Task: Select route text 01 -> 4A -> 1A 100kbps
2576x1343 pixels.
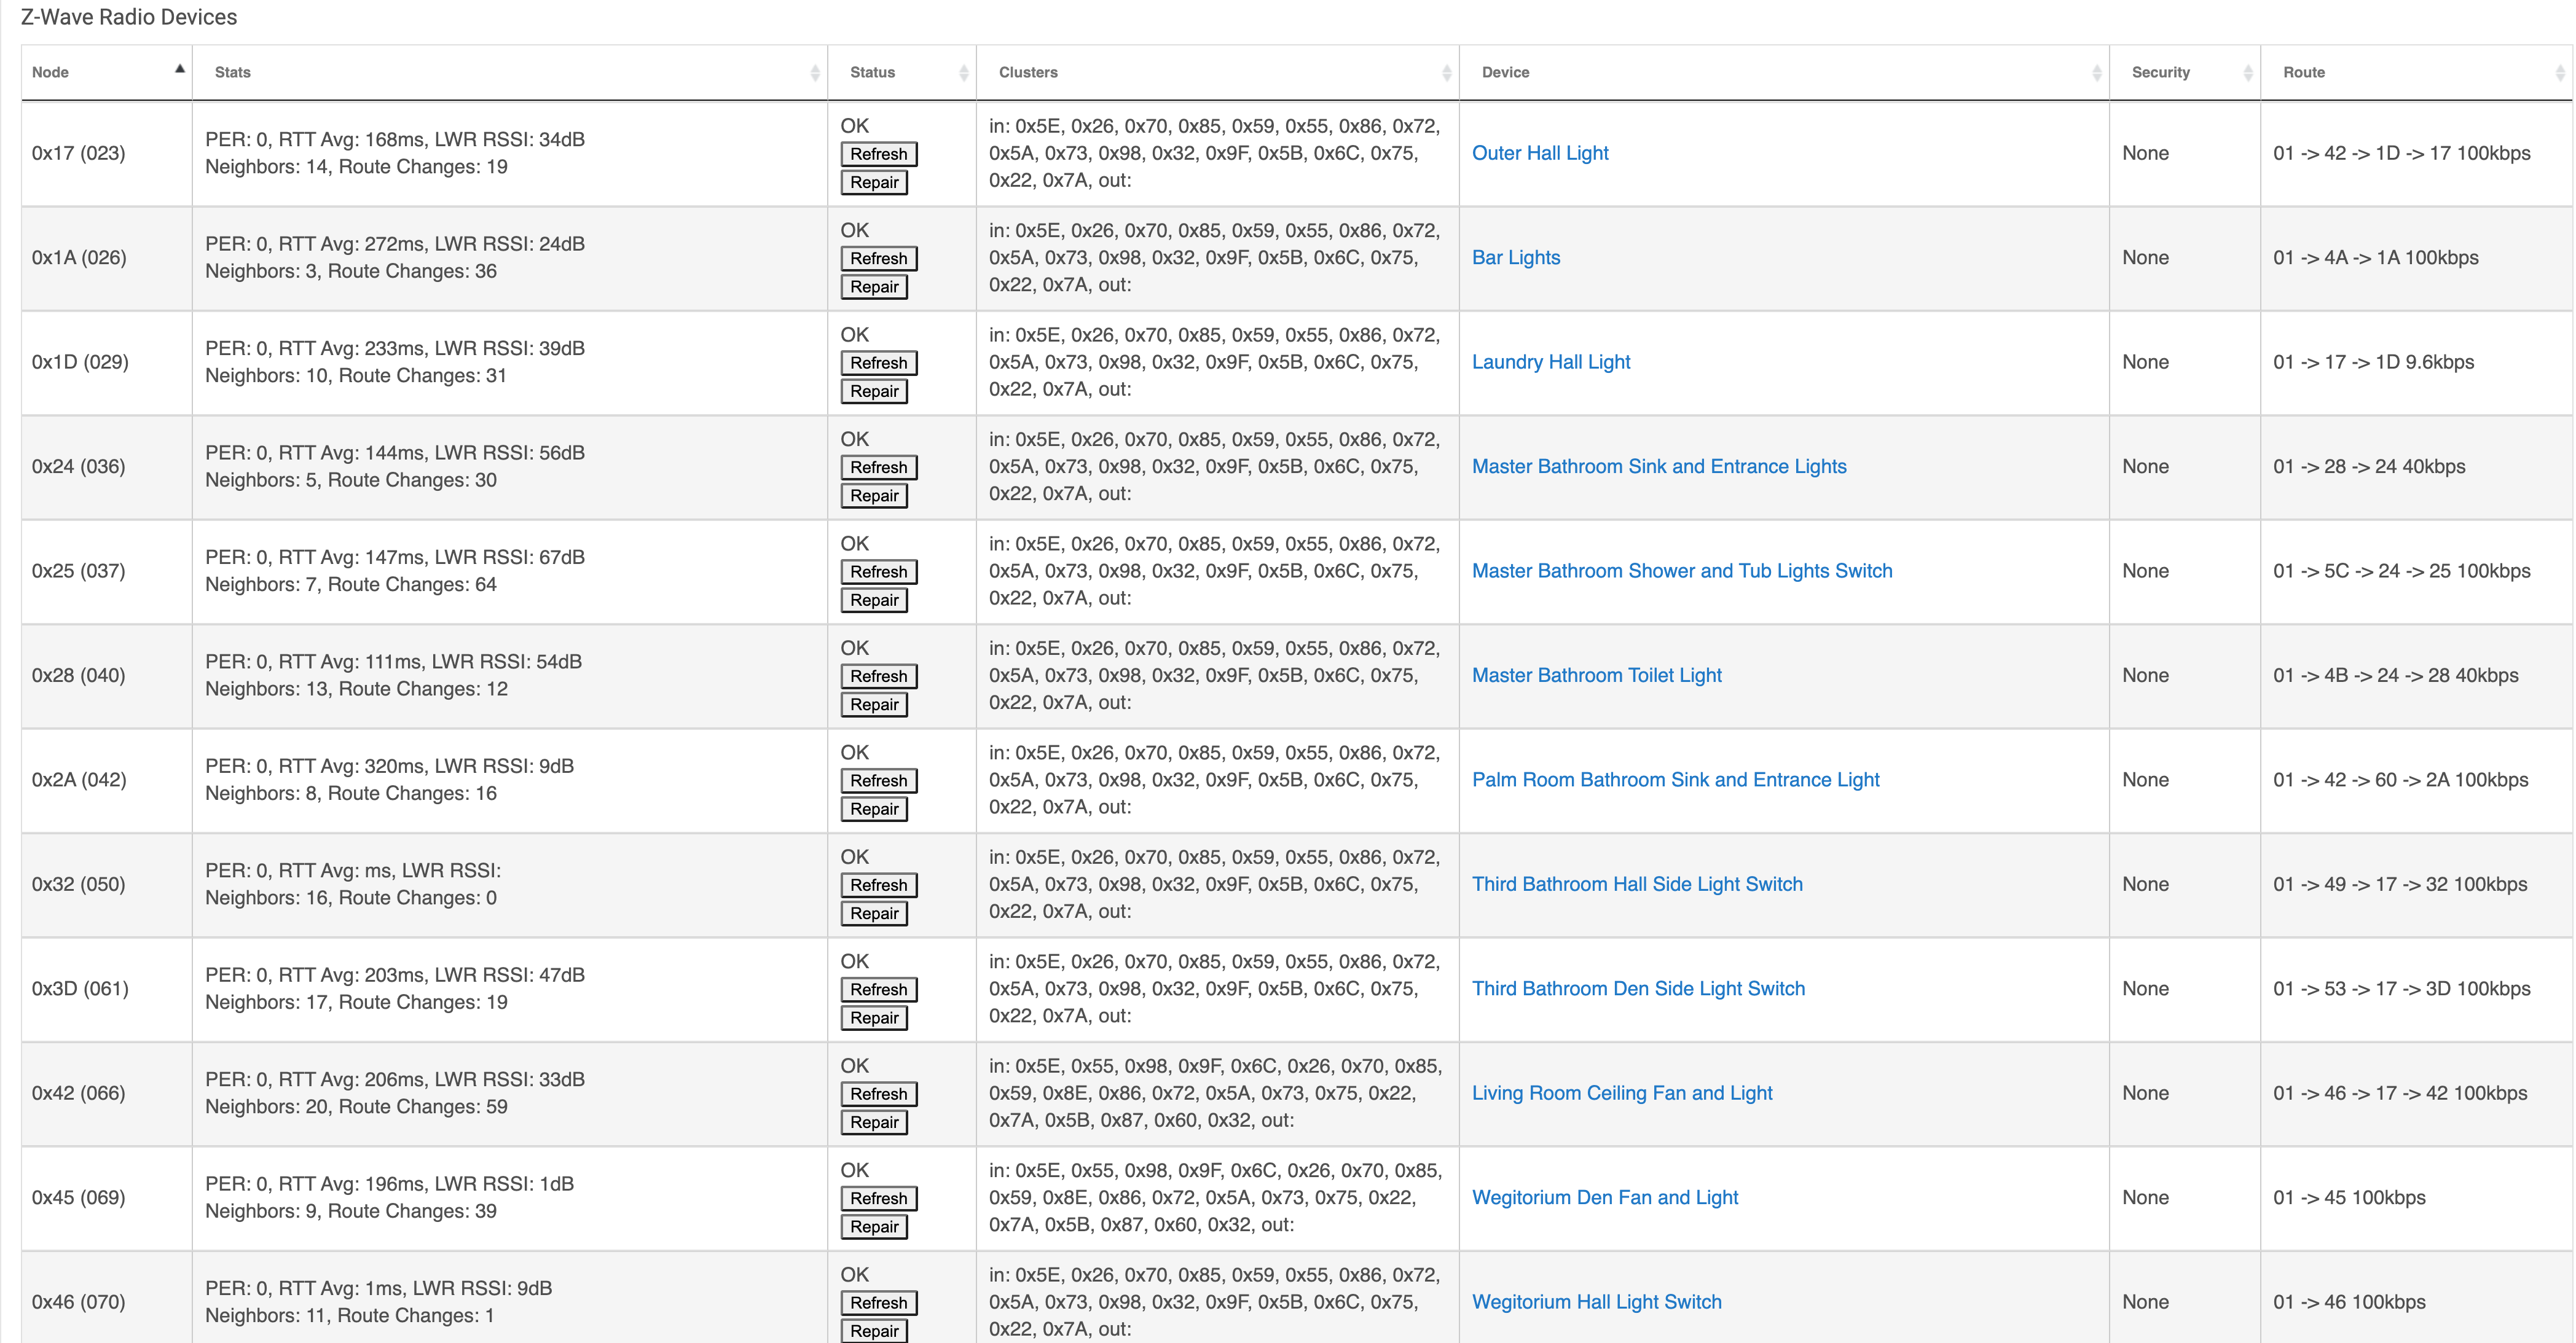Action: 2375,258
